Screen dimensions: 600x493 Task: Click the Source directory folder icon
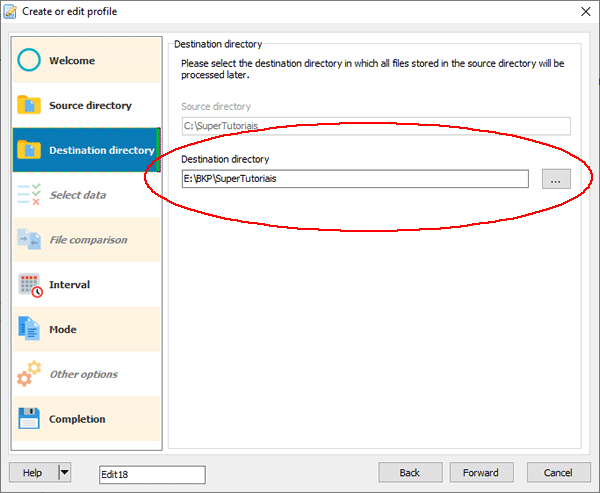(30, 106)
